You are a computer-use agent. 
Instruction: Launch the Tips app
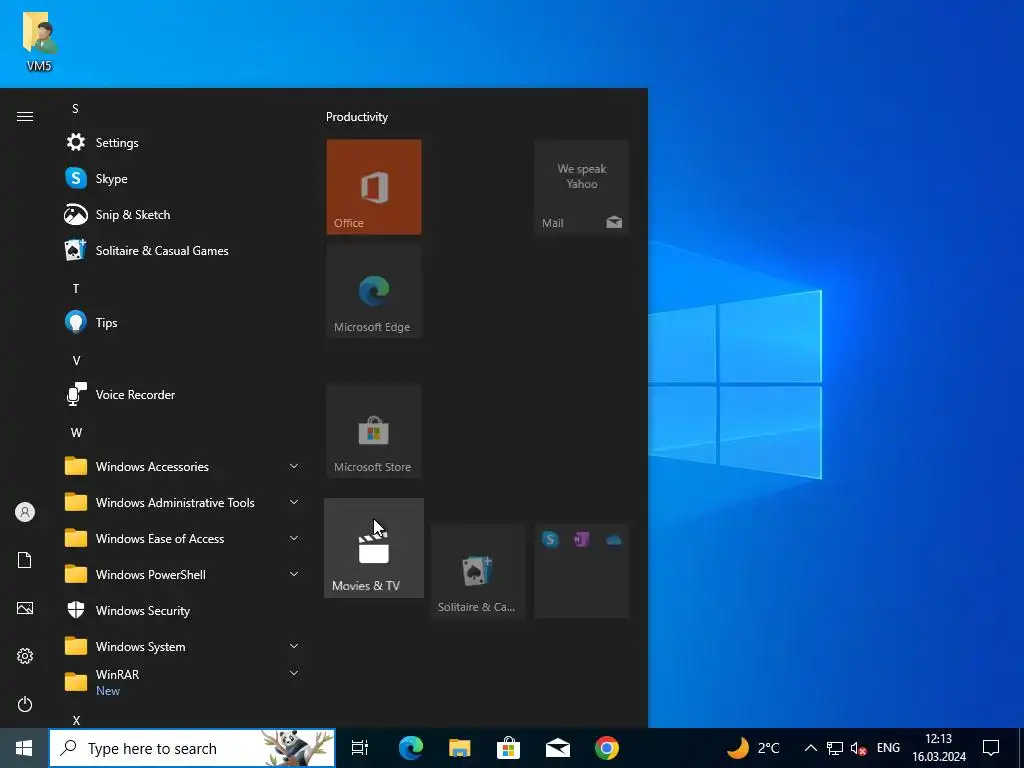coord(183,322)
